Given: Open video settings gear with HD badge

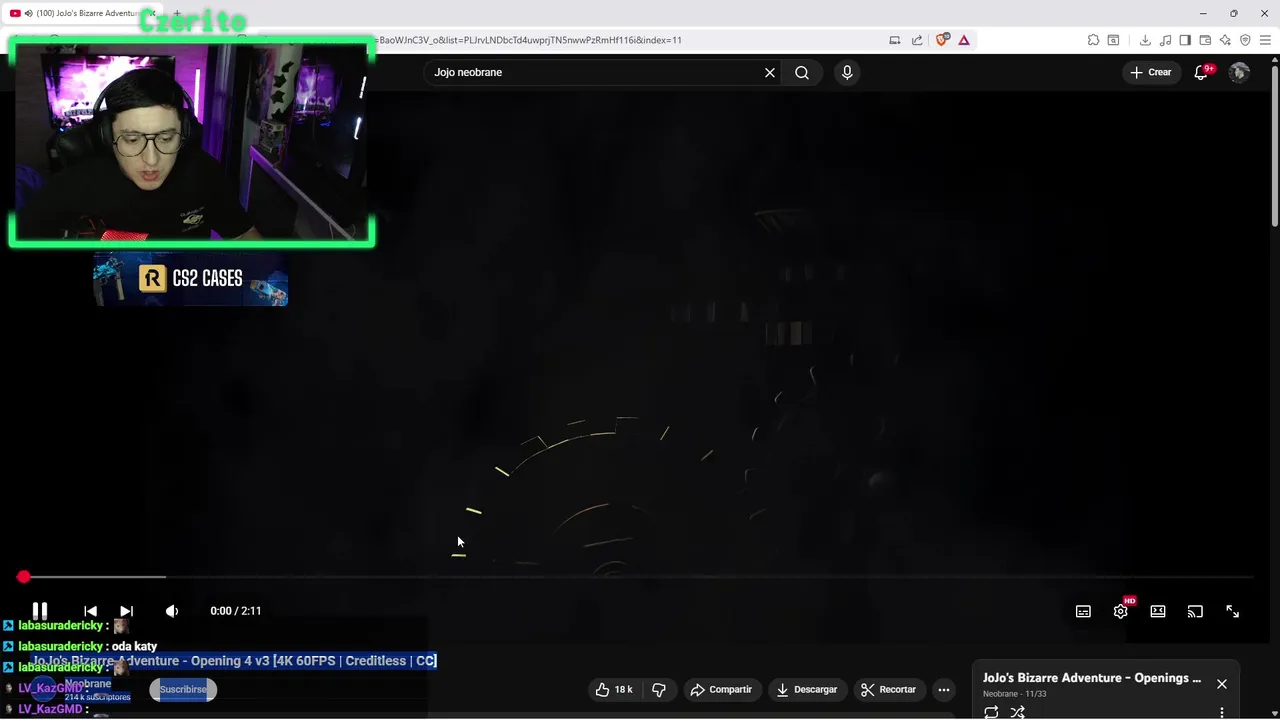Looking at the screenshot, I should (1121, 611).
